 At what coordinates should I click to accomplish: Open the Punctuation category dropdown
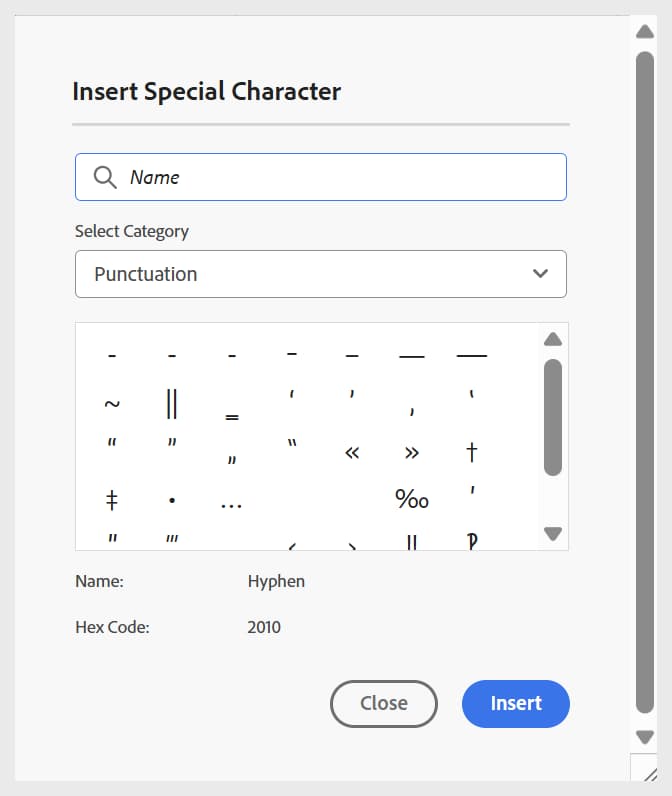pos(321,274)
